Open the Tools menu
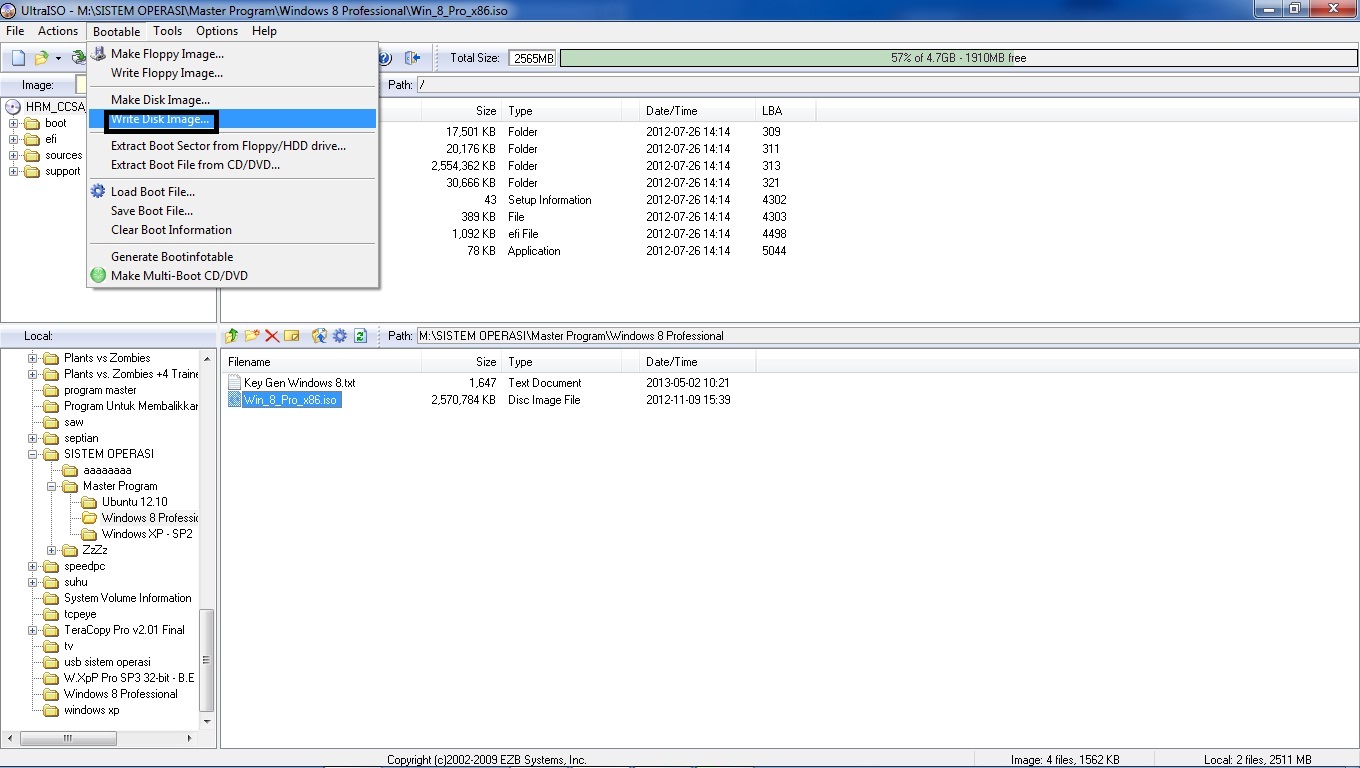 coord(168,31)
